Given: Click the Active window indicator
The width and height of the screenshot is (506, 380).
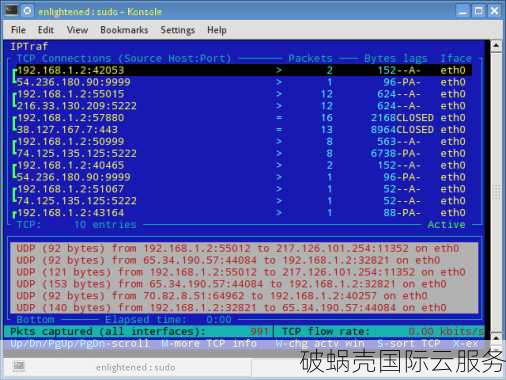Looking at the screenshot, I should [446, 225].
